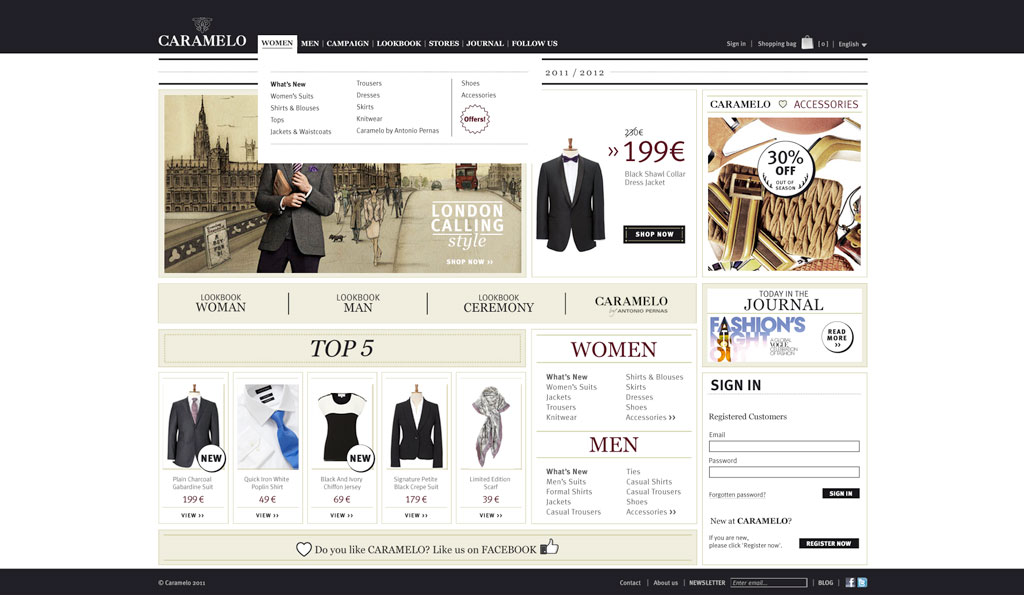Click the Signature Petite Black Crepe Suit thumbnail
The width and height of the screenshot is (1024, 595).
click(x=416, y=426)
